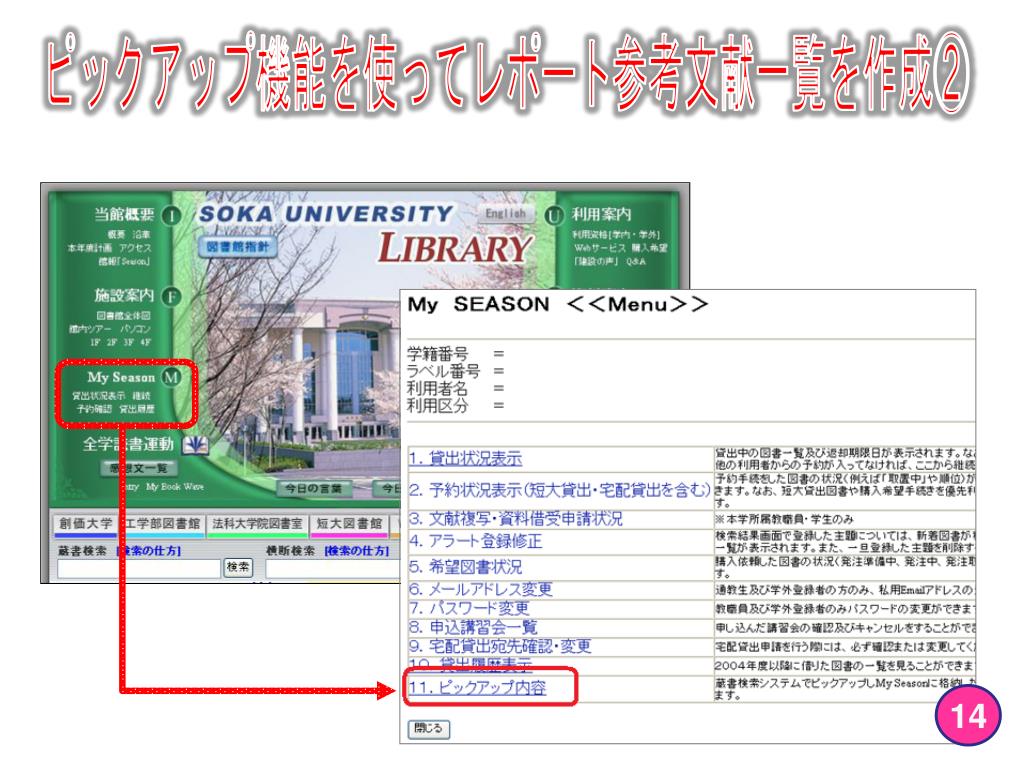Viewport: 1024px width, 768px height.
Task: Click 図書館全体図 under 施設案内
Action: tap(124, 316)
